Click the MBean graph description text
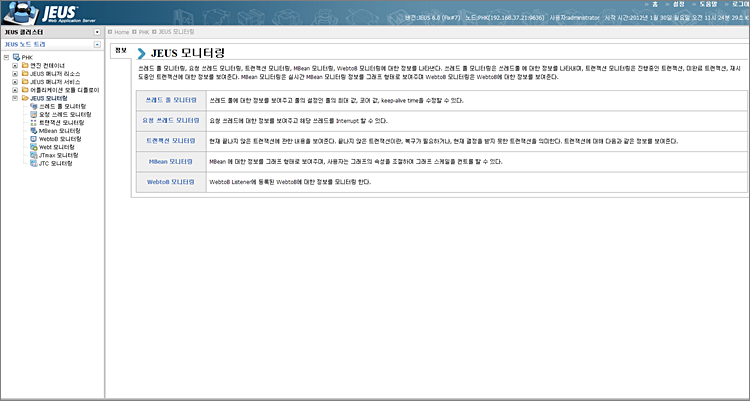Viewport: 750px width, 401px height. 356,162
